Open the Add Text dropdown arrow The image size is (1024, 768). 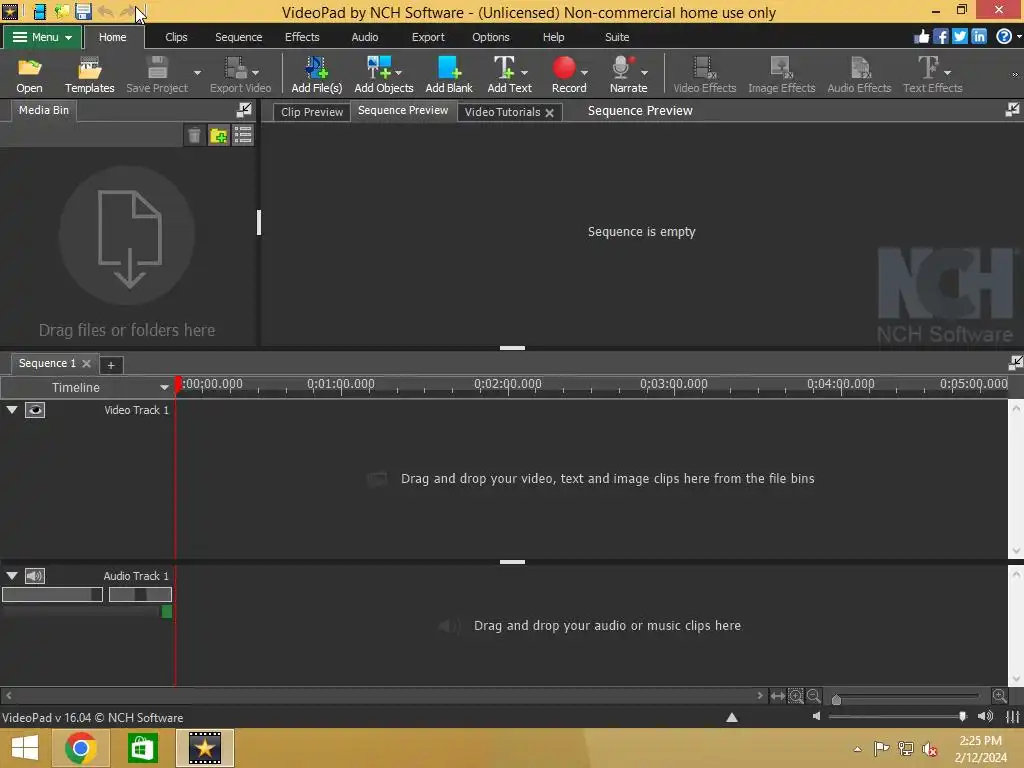524,73
